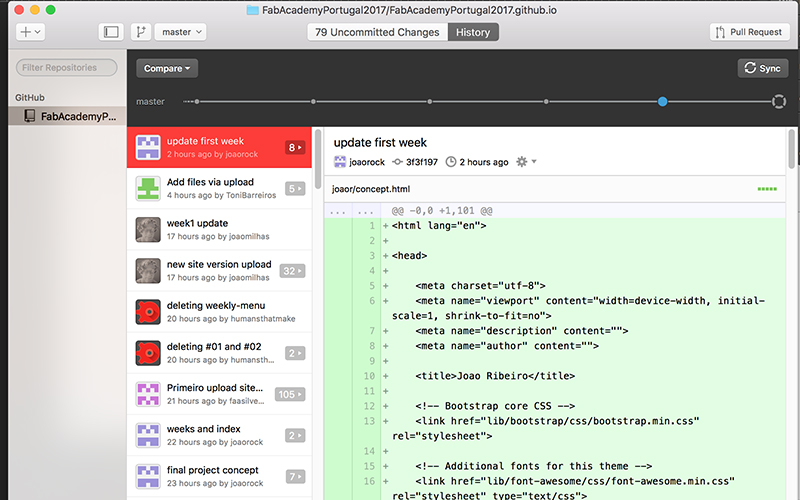Expand the 5 files badge on Add files via upload
This screenshot has width=800, height=500.
[295, 189]
